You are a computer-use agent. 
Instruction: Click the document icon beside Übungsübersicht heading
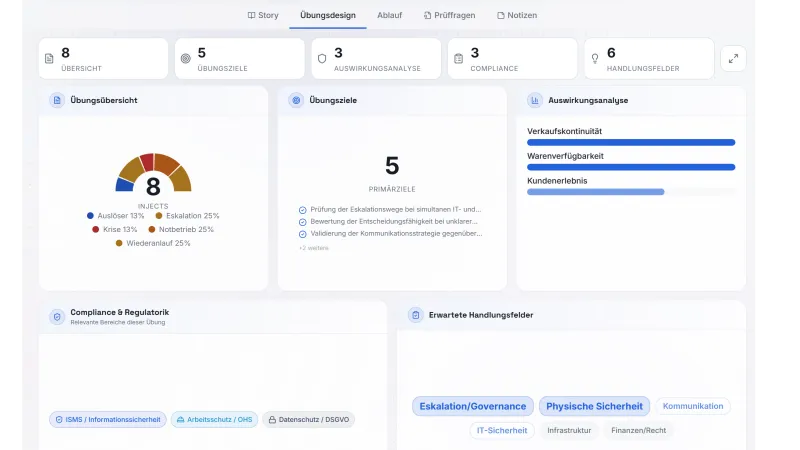(x=57, y=100)
